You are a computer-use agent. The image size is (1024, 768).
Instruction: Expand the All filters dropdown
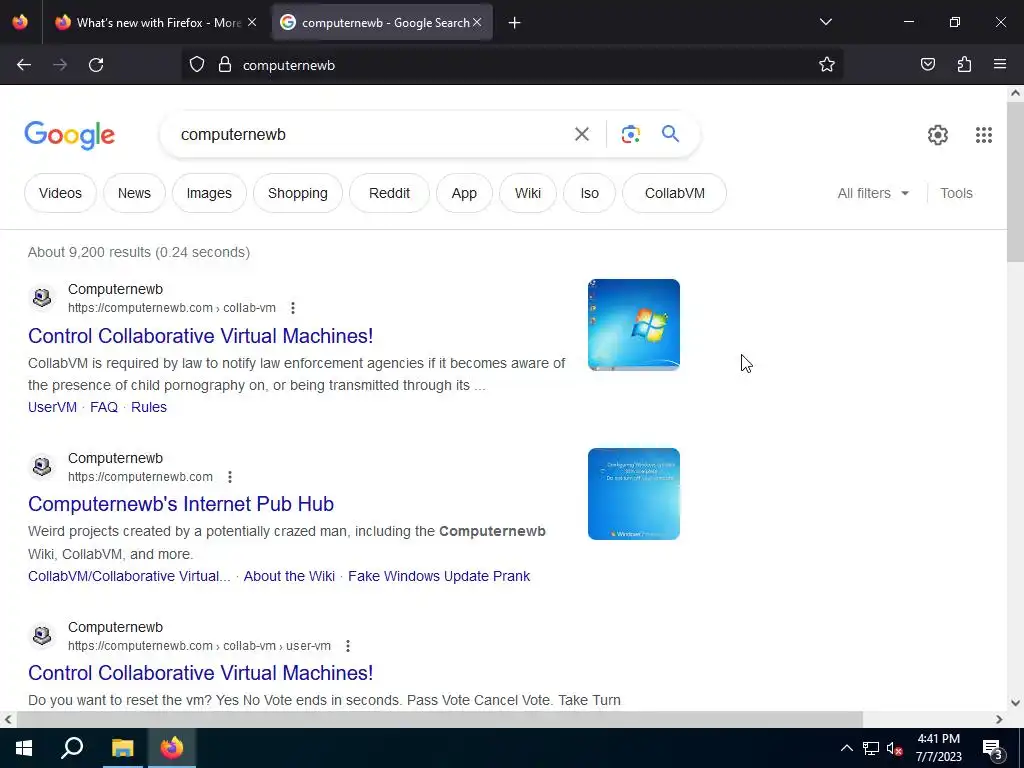tap(873, 193)
